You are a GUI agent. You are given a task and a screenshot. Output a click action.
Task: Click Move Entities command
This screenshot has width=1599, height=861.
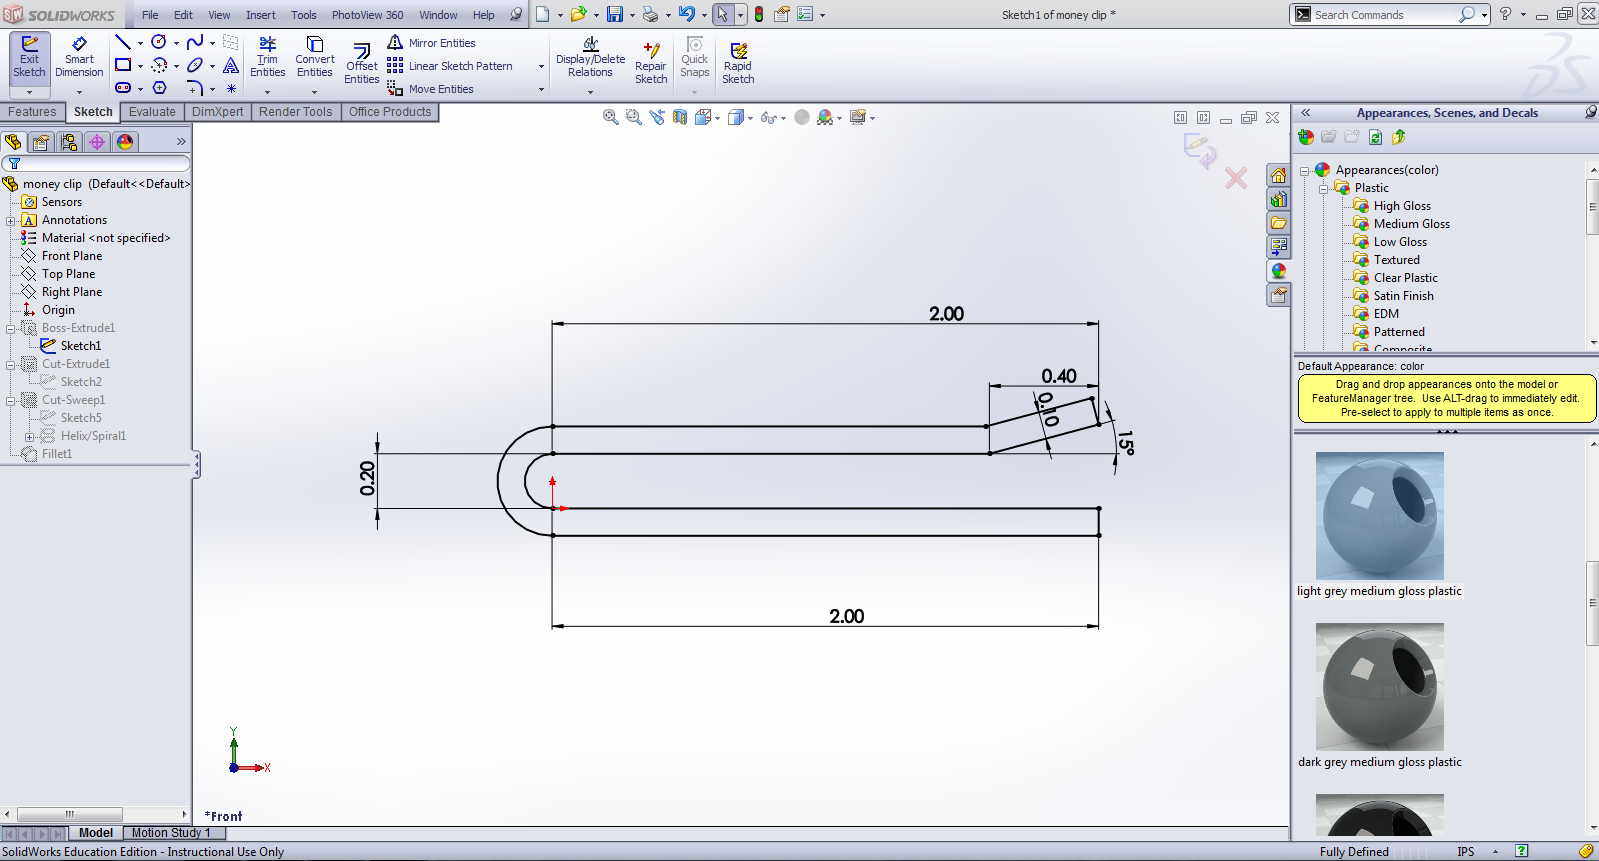click(430, 89)
